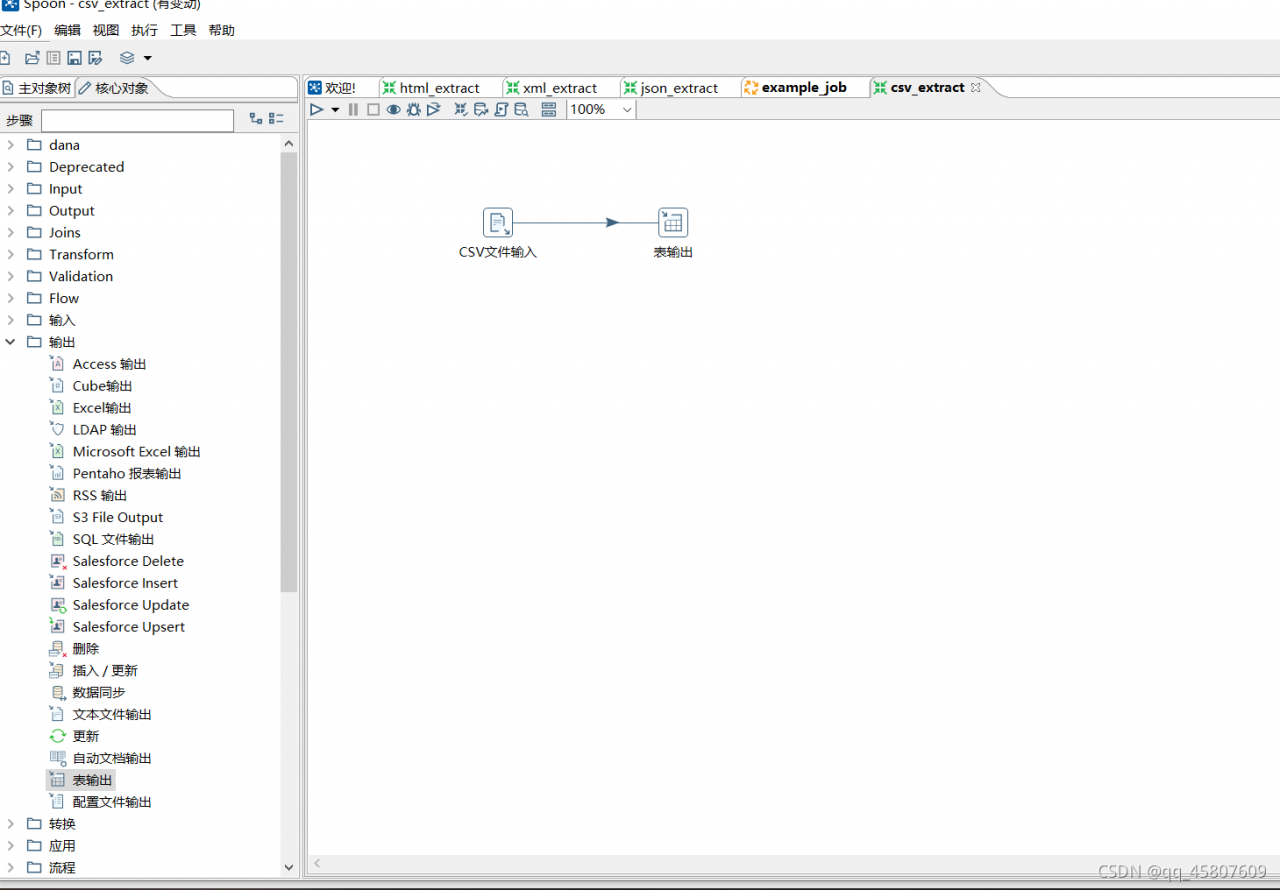Expand the Joins folder
The height and width of the screenshot is (890, 1280).
[x=11, y=233]
